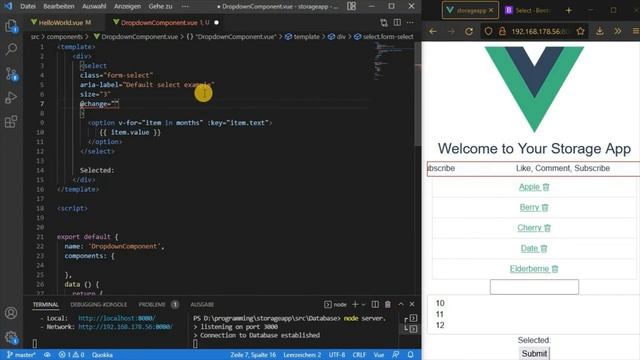Delete the Date item via trash icon
This screenshot has height=360, width=640.
click(x=544, y=248)
